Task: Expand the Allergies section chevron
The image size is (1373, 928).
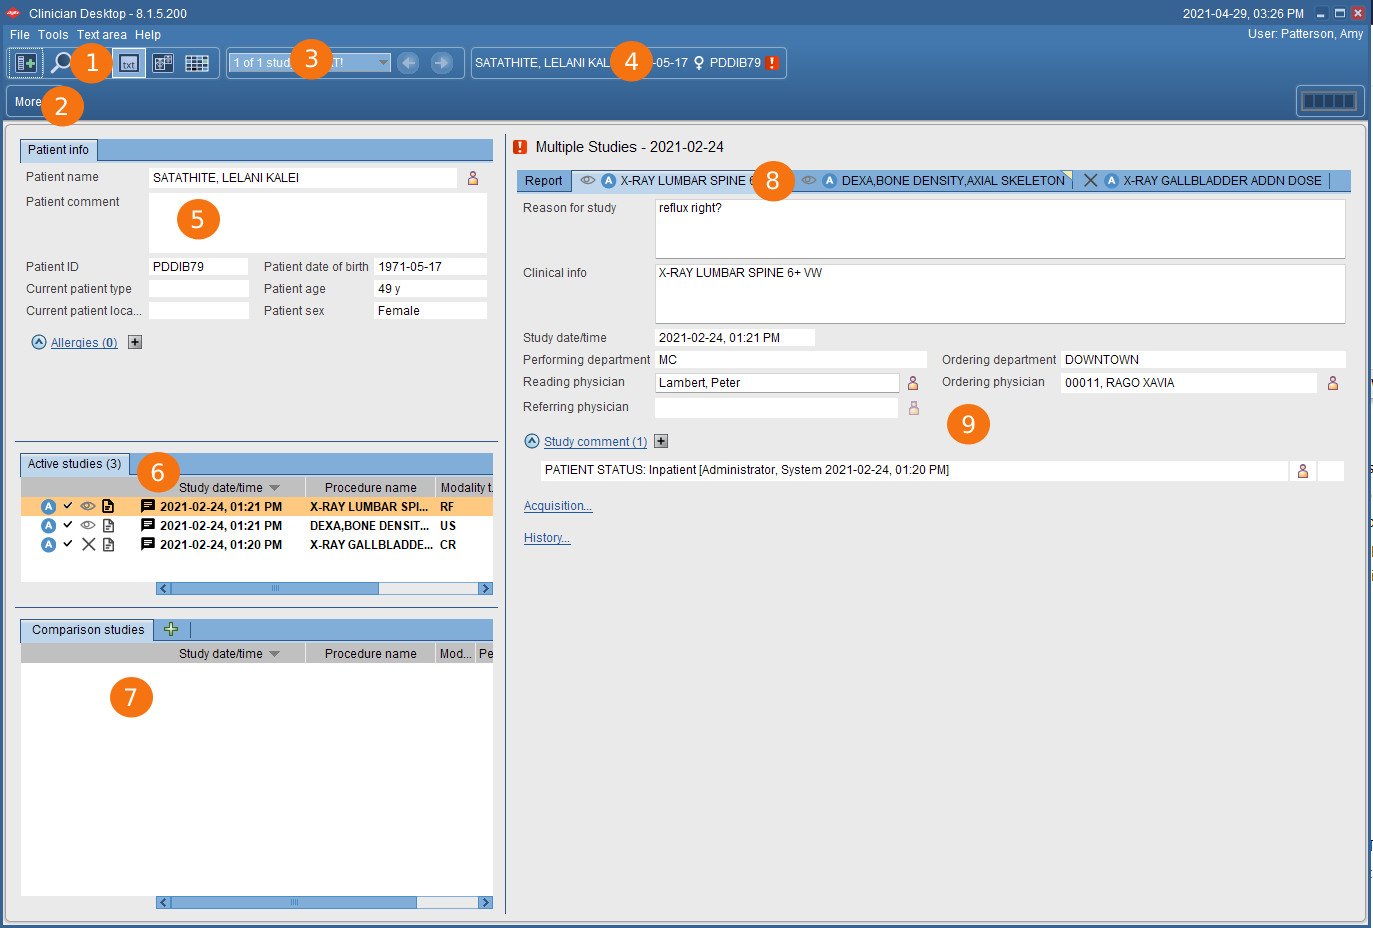Action: (x=39, y=342)
